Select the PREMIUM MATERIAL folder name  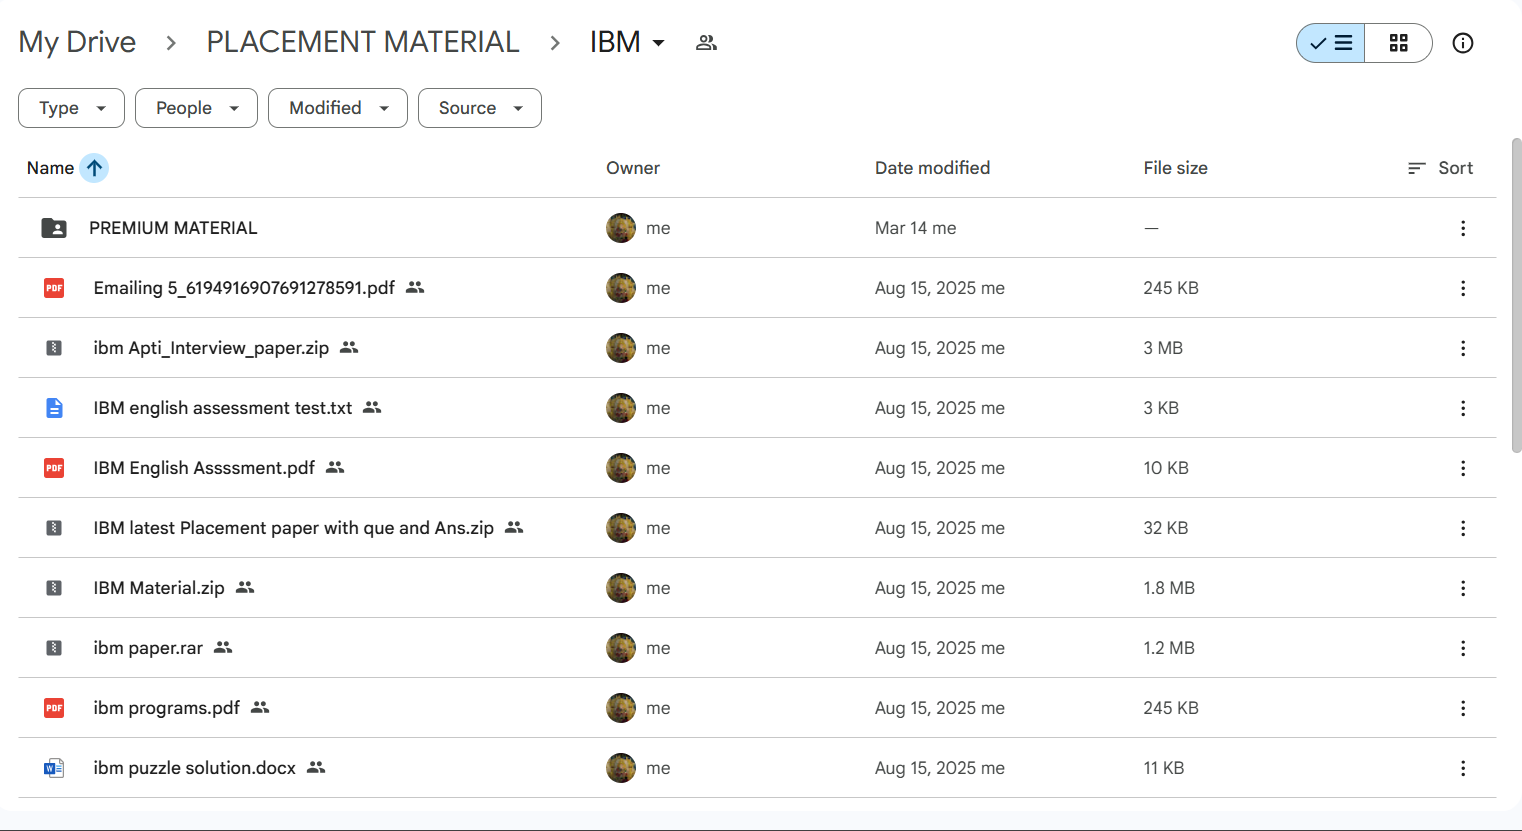coord(173,228)
